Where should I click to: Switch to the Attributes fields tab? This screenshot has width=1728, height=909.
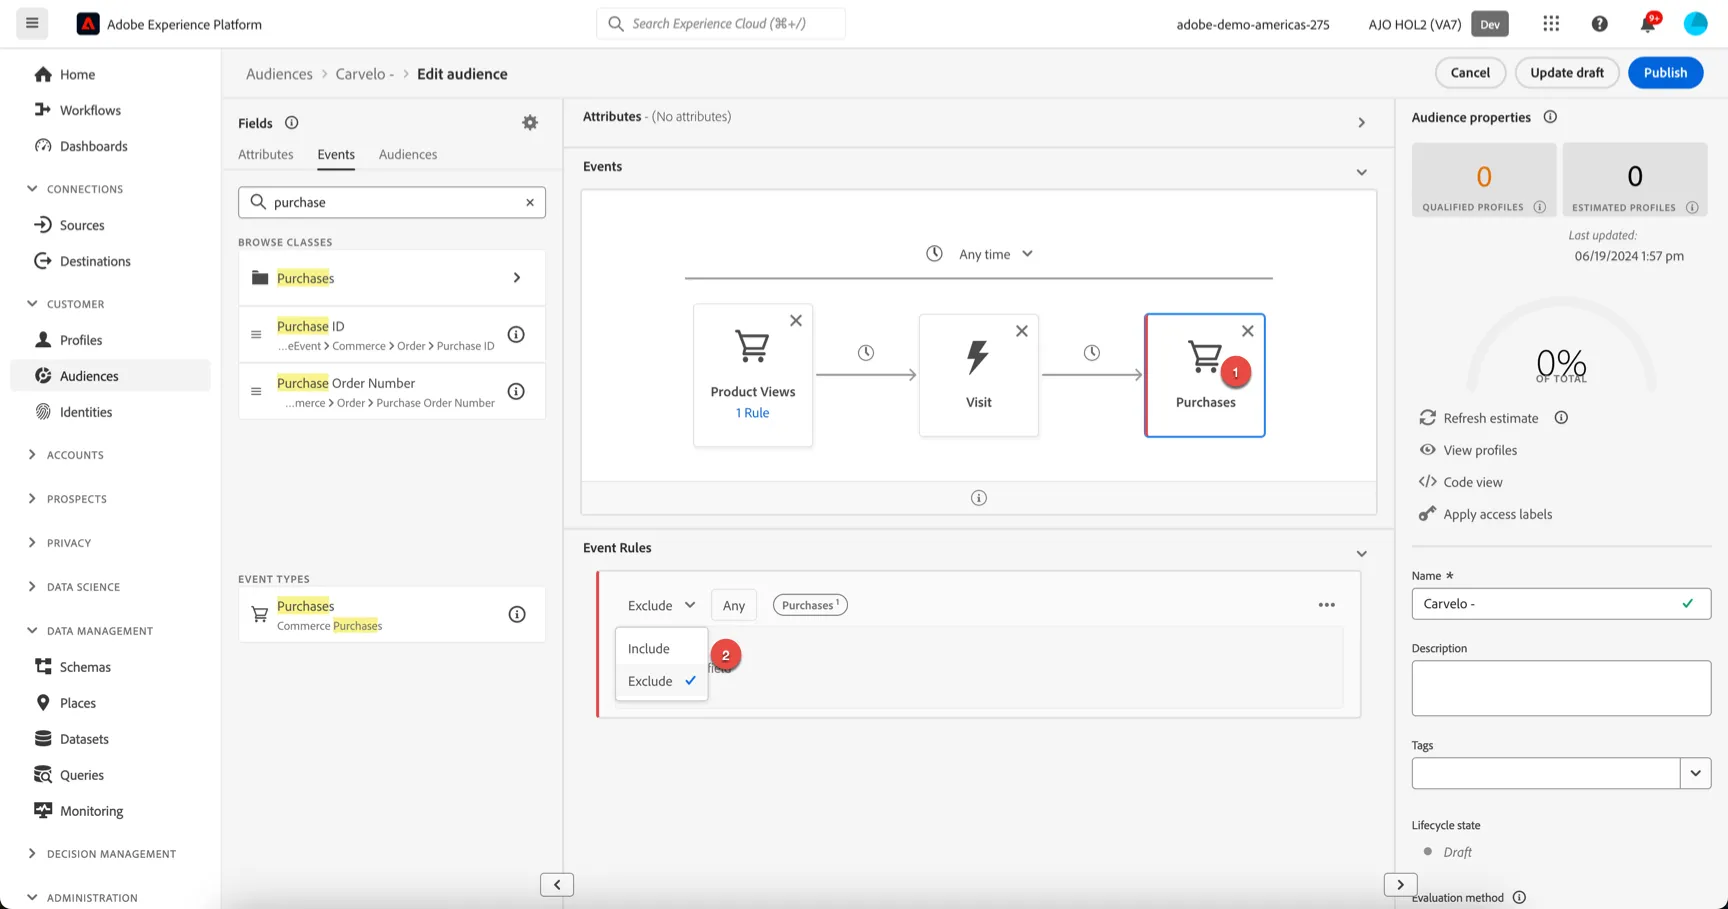[266, 154]
